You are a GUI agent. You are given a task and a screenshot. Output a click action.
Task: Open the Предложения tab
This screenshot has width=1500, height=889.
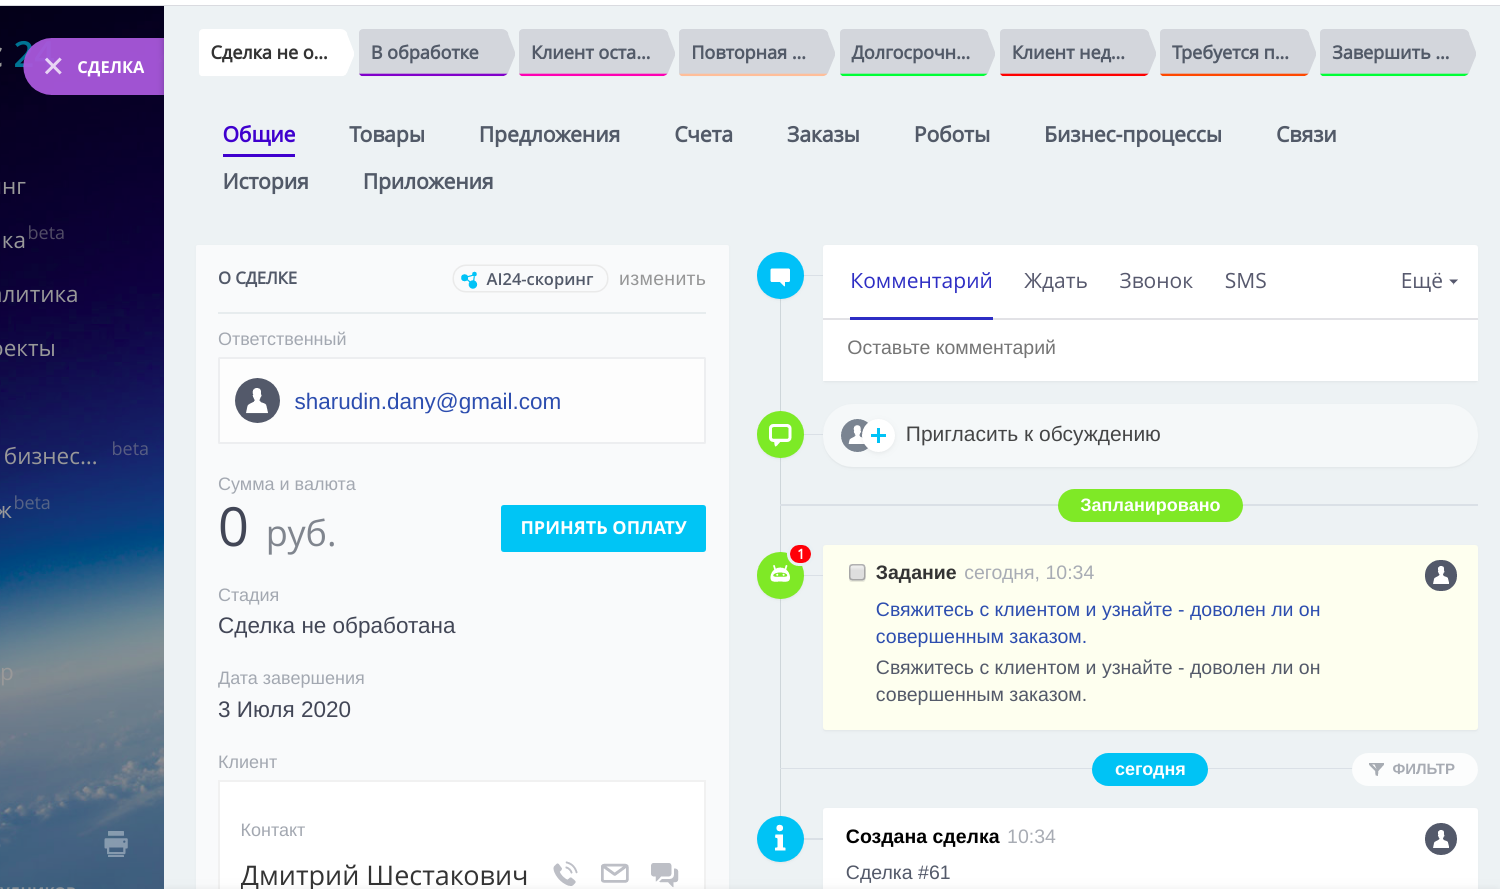pos(550,135)
